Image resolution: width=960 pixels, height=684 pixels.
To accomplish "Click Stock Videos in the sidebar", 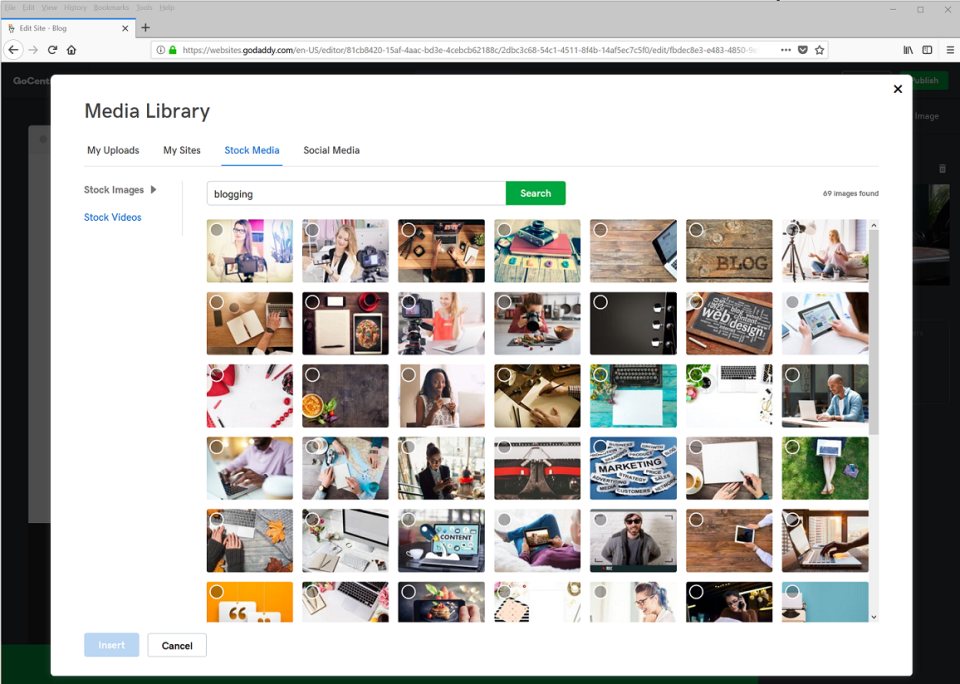I will pos(112,217).
